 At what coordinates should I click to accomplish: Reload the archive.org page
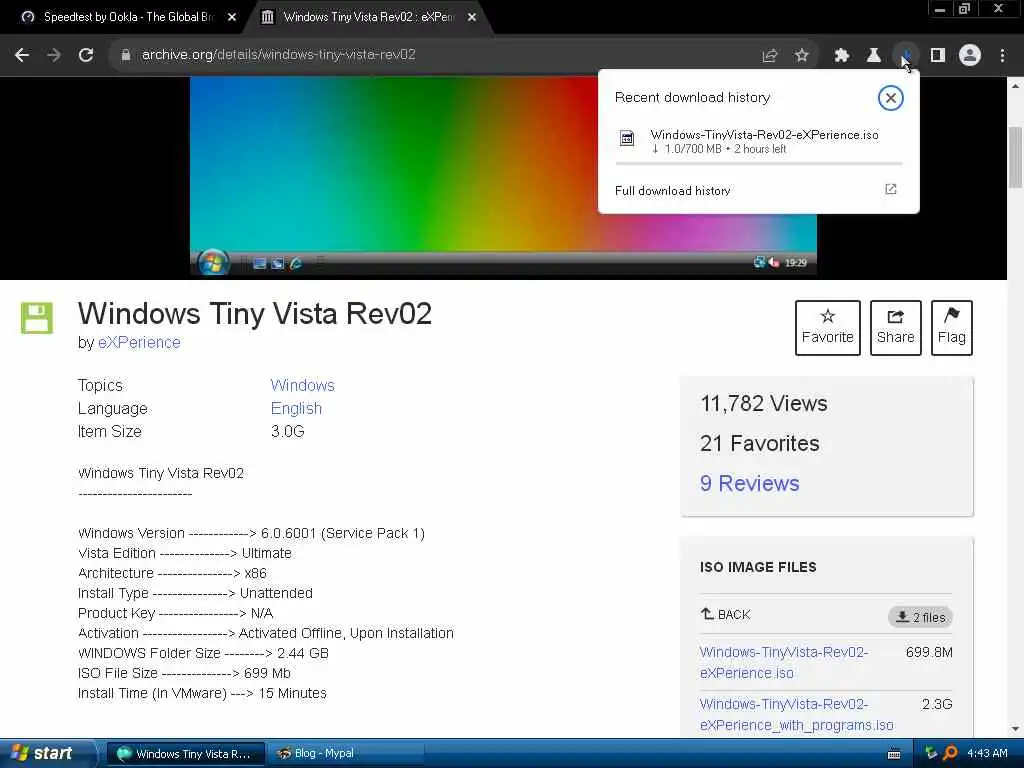(x=86, y=55)
